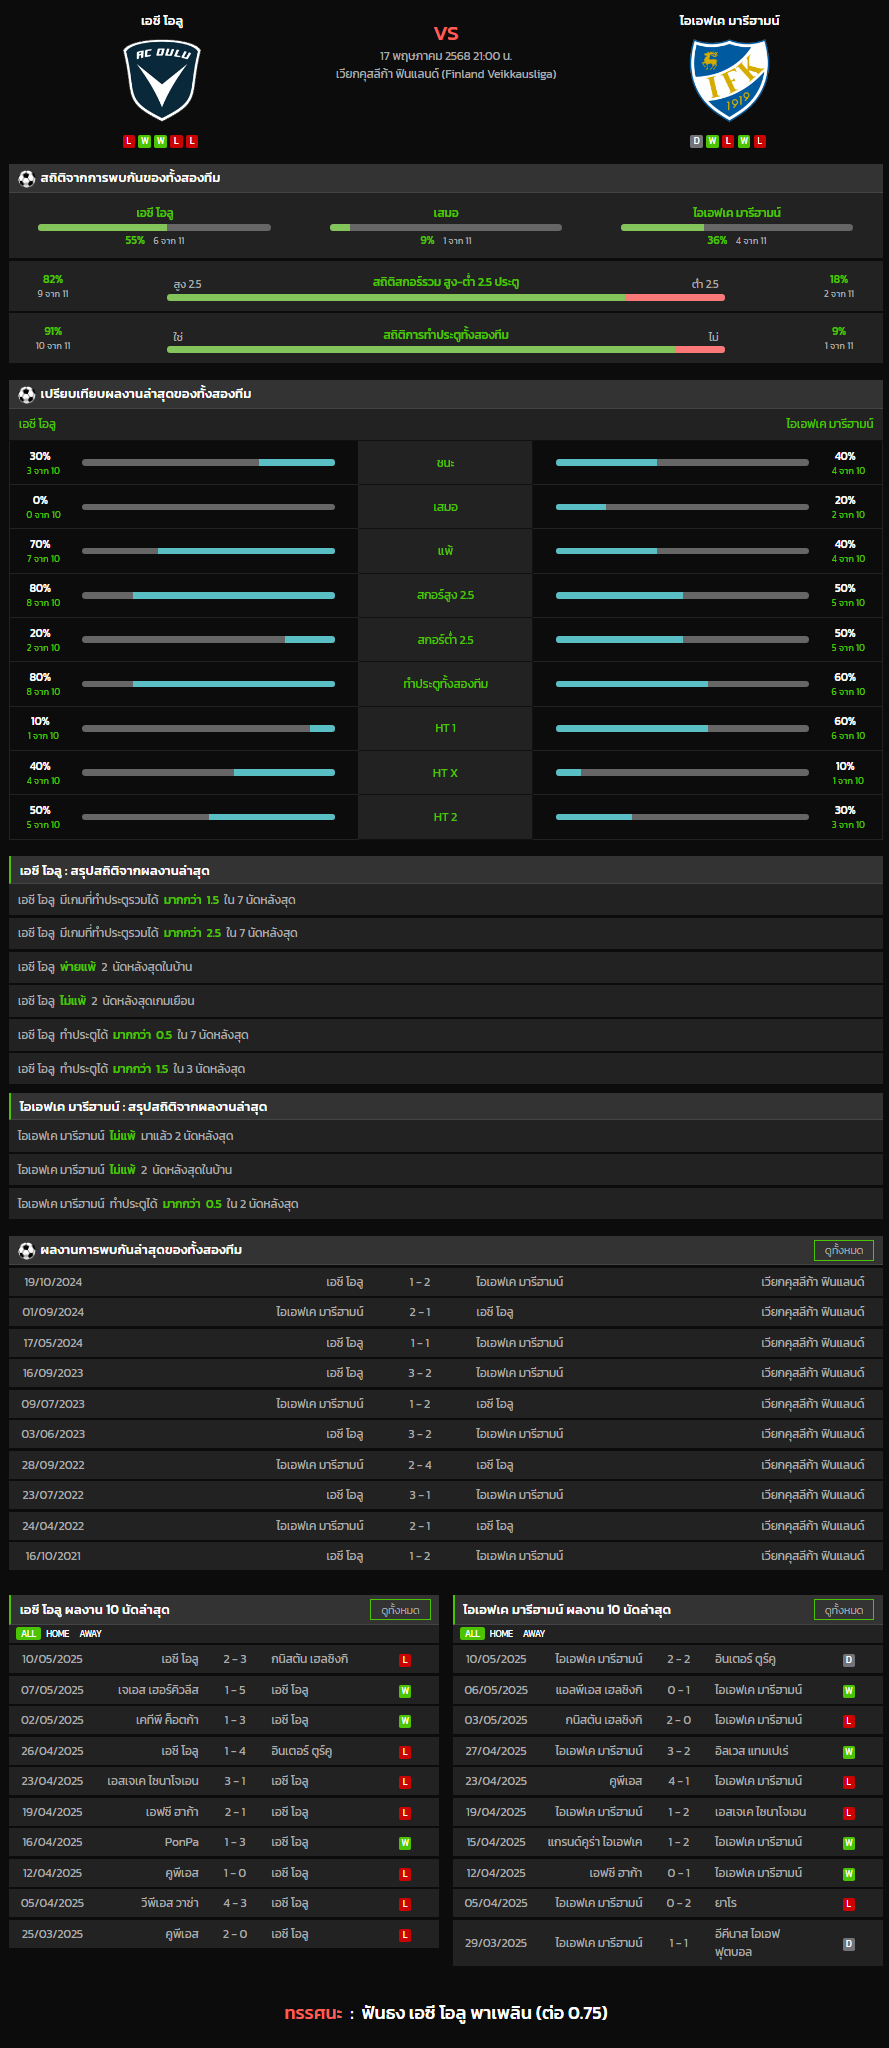Click the W badge in the เจเอส เฮอร์คิวลีส 1-5 row

click(405, 1691)
